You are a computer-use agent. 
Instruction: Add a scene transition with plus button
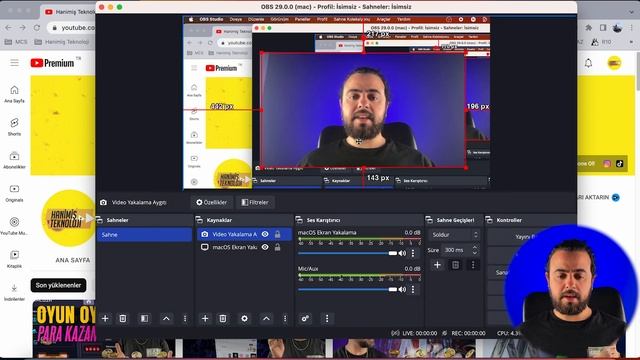point(437,265)
